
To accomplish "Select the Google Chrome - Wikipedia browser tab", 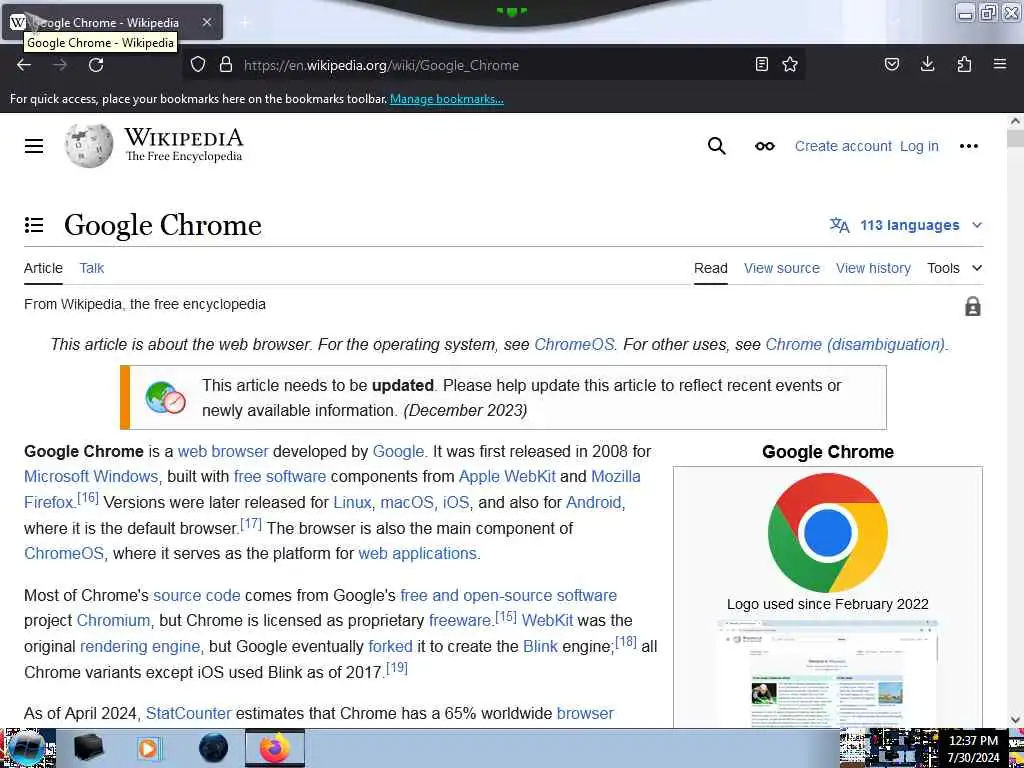I will point(112,22).
